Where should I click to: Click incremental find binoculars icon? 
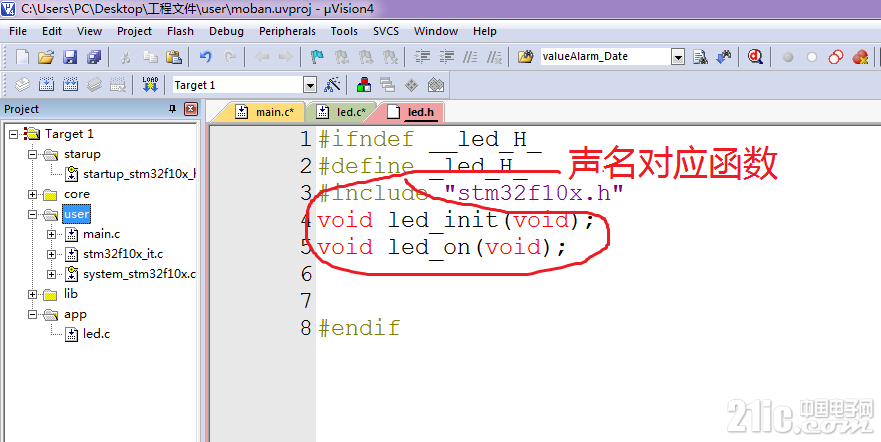(x=724, y=57)
